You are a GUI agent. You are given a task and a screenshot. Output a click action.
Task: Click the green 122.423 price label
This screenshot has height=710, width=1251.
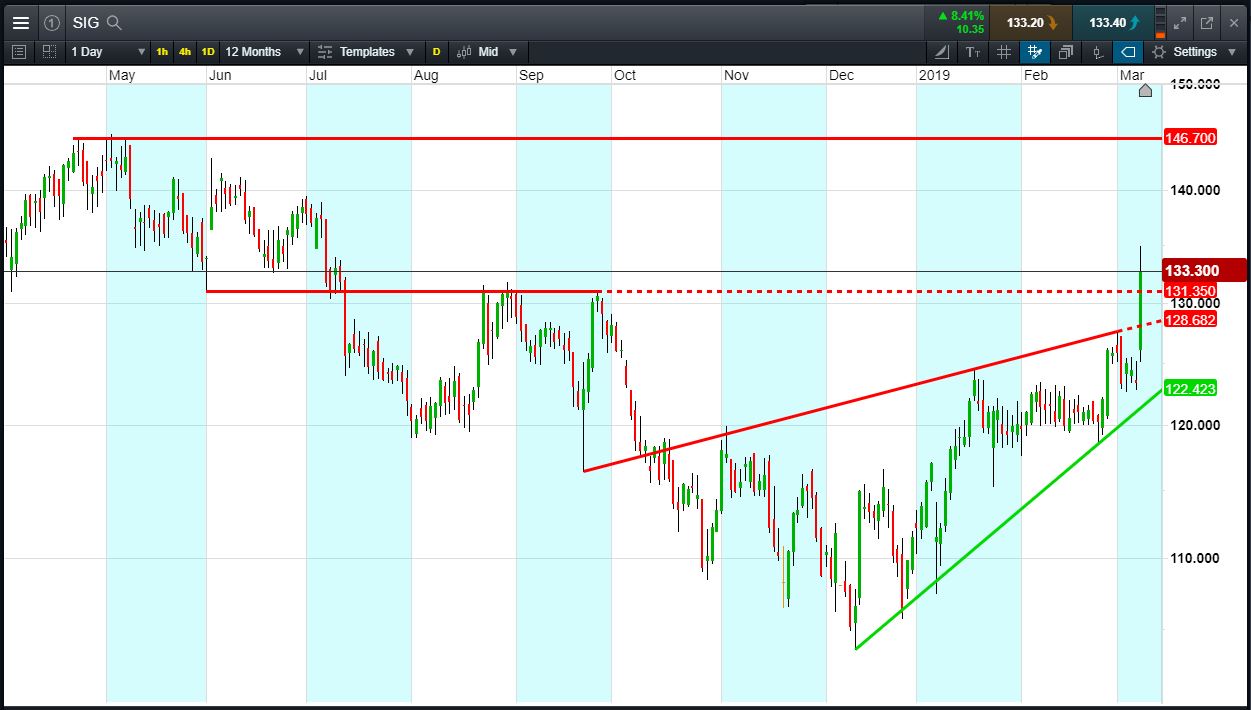click(x=1190, y=389)
